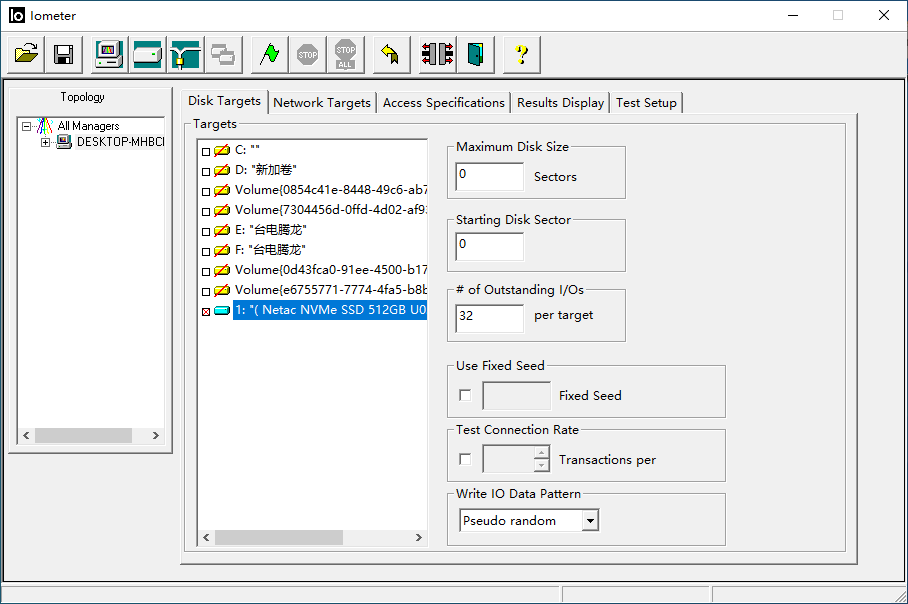Save test configuration floppy icon
The image size is (908, 604).
pos(64,54)
